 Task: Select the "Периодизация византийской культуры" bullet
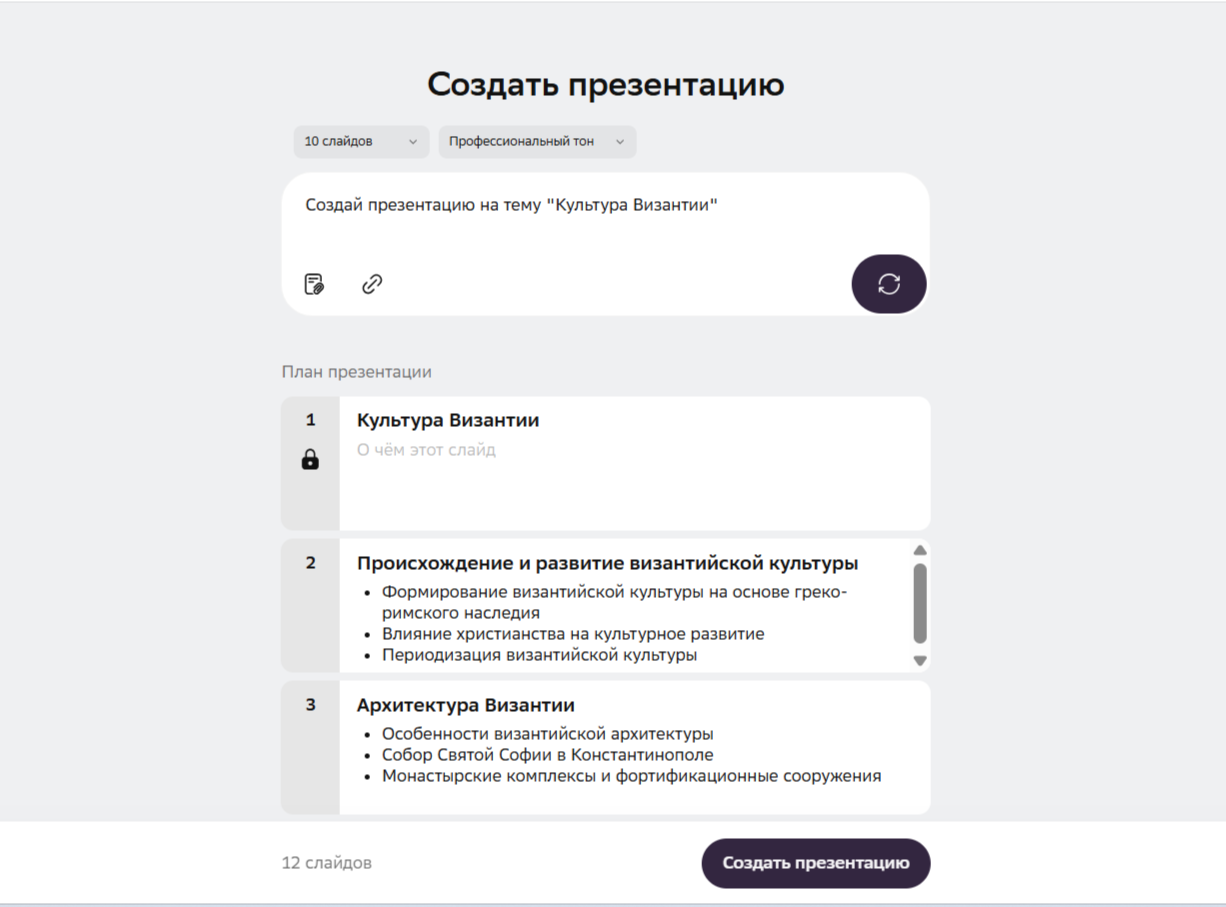tap(539, 655)
